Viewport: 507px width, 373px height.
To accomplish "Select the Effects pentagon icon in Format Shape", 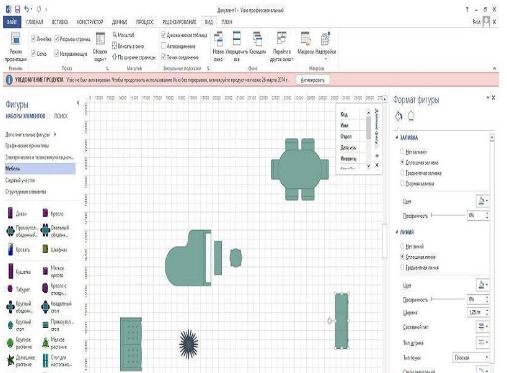I will point(411,116).
